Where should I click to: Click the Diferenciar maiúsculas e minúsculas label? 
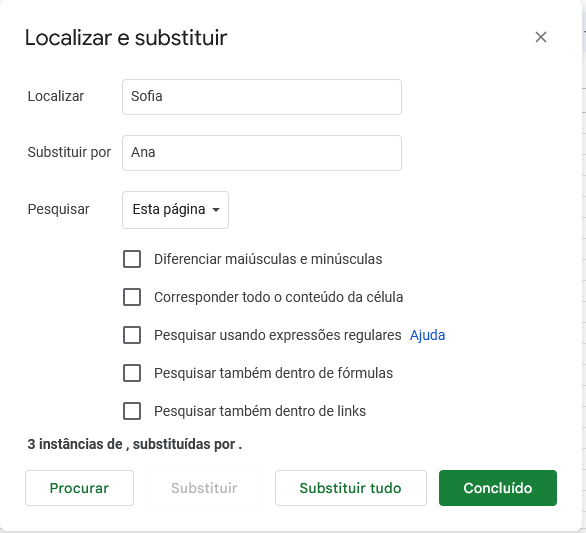pos(268,259)
